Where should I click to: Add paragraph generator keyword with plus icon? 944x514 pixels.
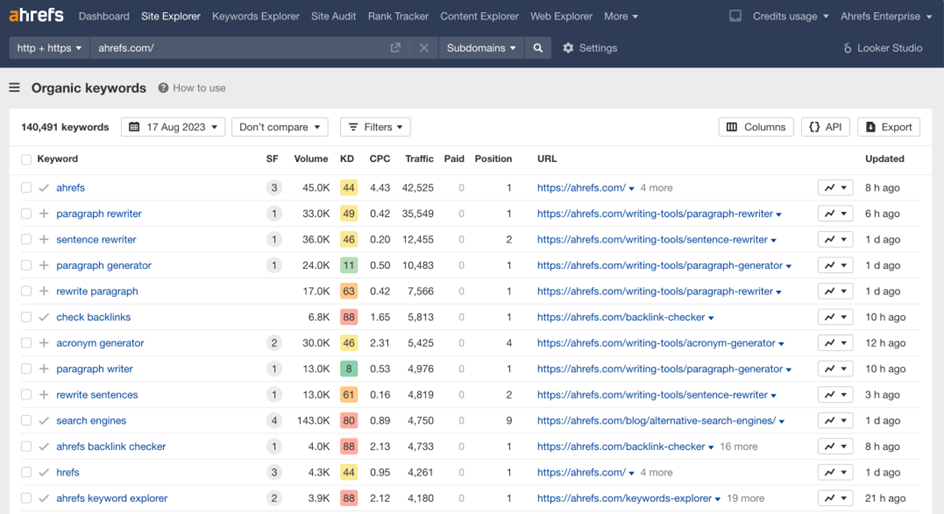point(44,265)
